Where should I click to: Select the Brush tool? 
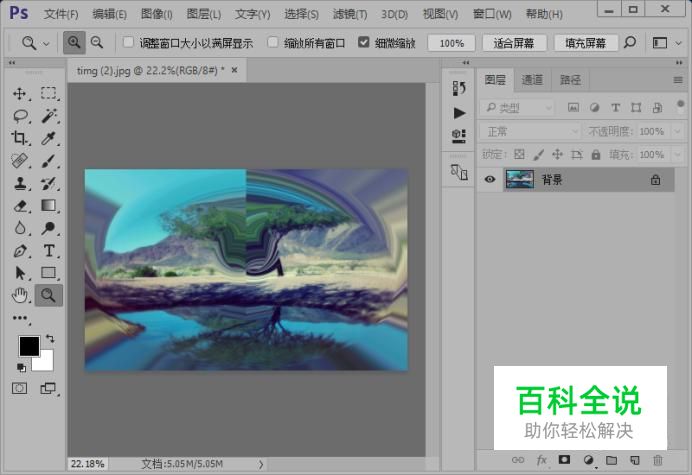[x=49, y=161]
